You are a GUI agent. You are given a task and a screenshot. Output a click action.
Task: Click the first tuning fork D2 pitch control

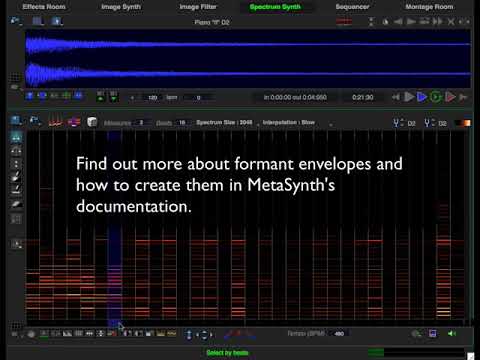(404, 123)
